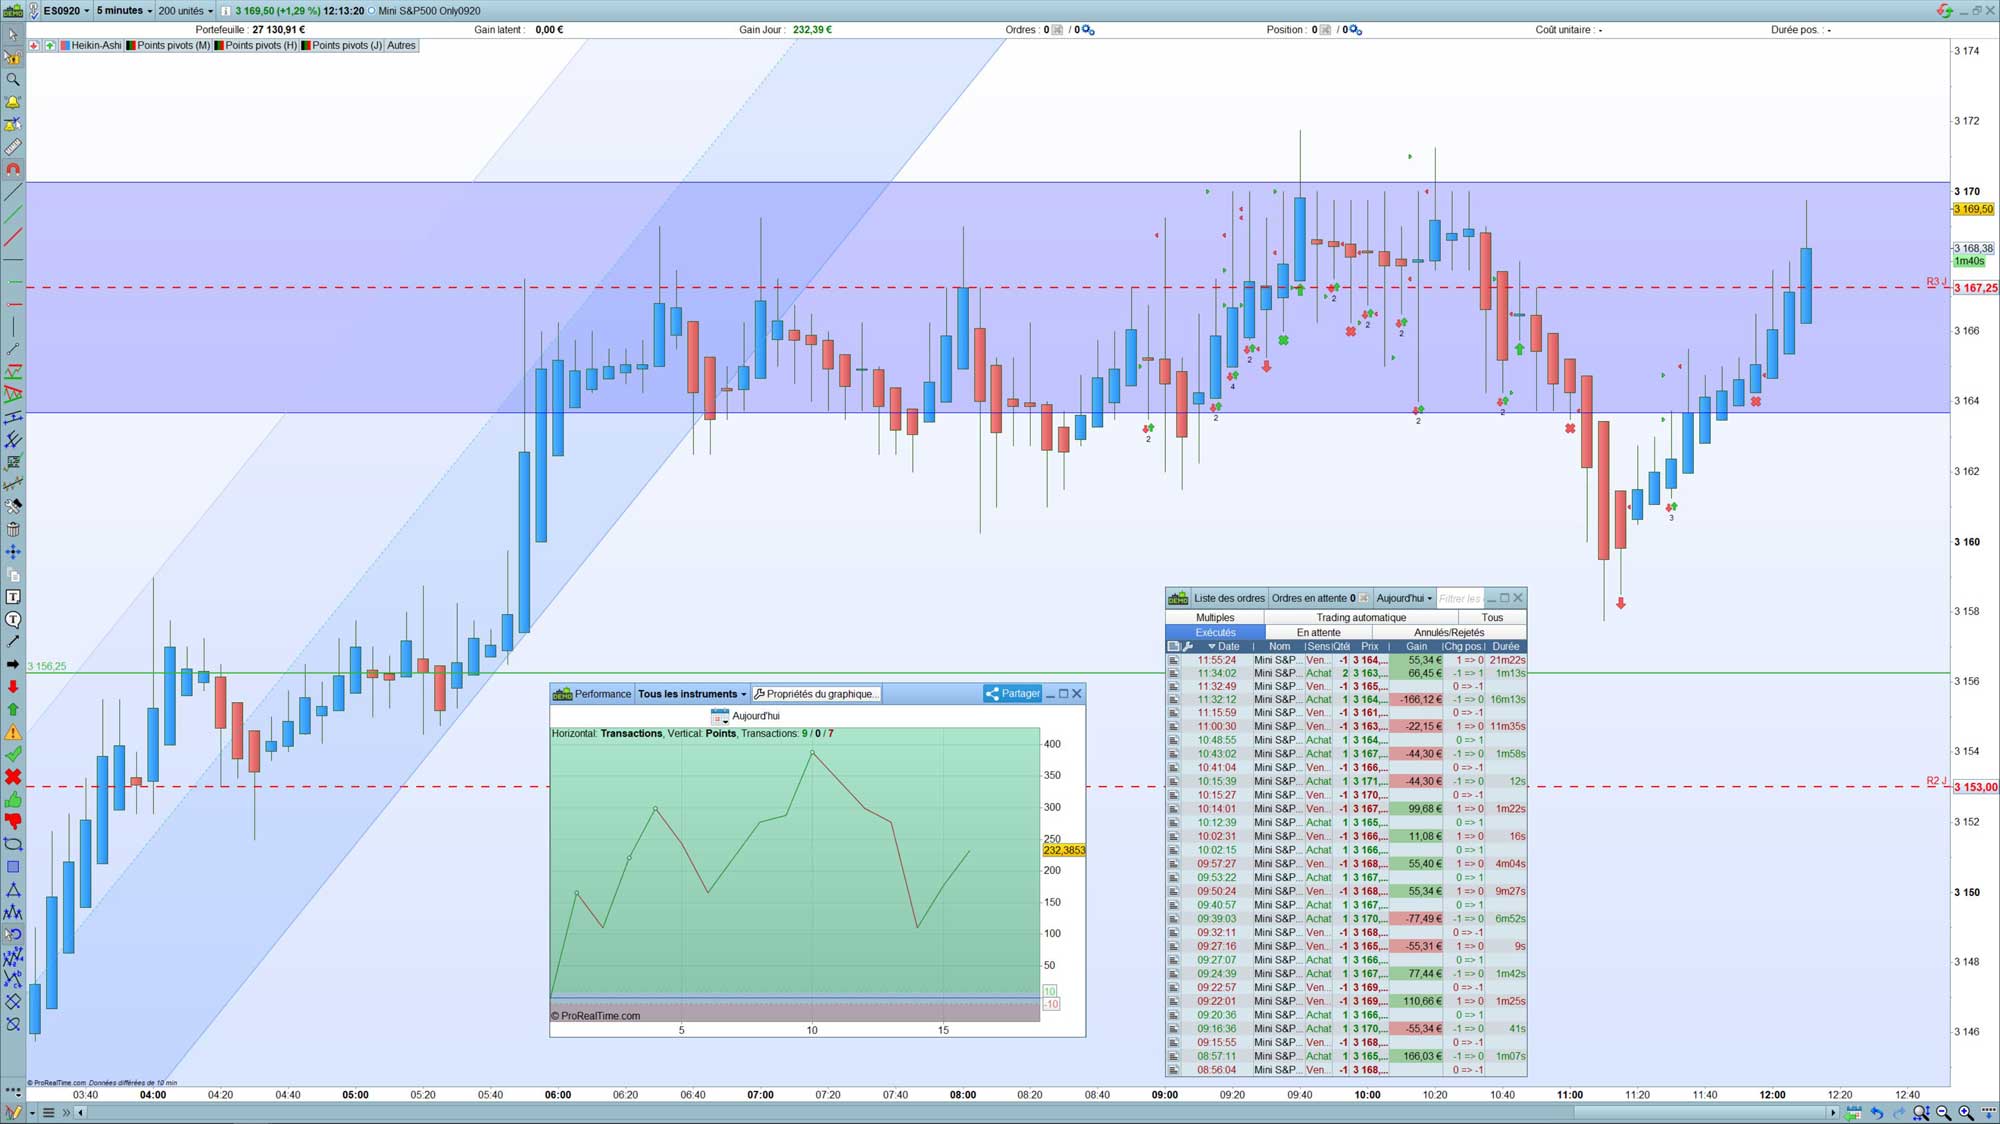Select the red X delete tool
The image size is (2000, 1124).
pos(13,777)
